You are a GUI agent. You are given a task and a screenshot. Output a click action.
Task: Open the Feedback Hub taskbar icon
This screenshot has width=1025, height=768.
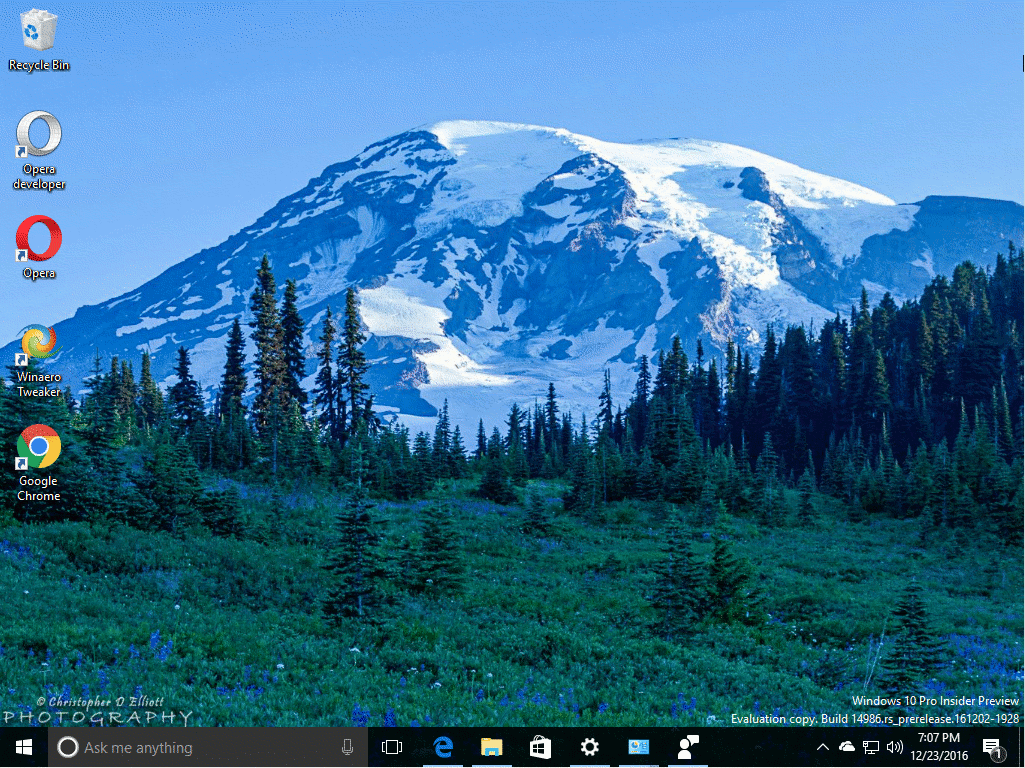[x=688, y=747]
